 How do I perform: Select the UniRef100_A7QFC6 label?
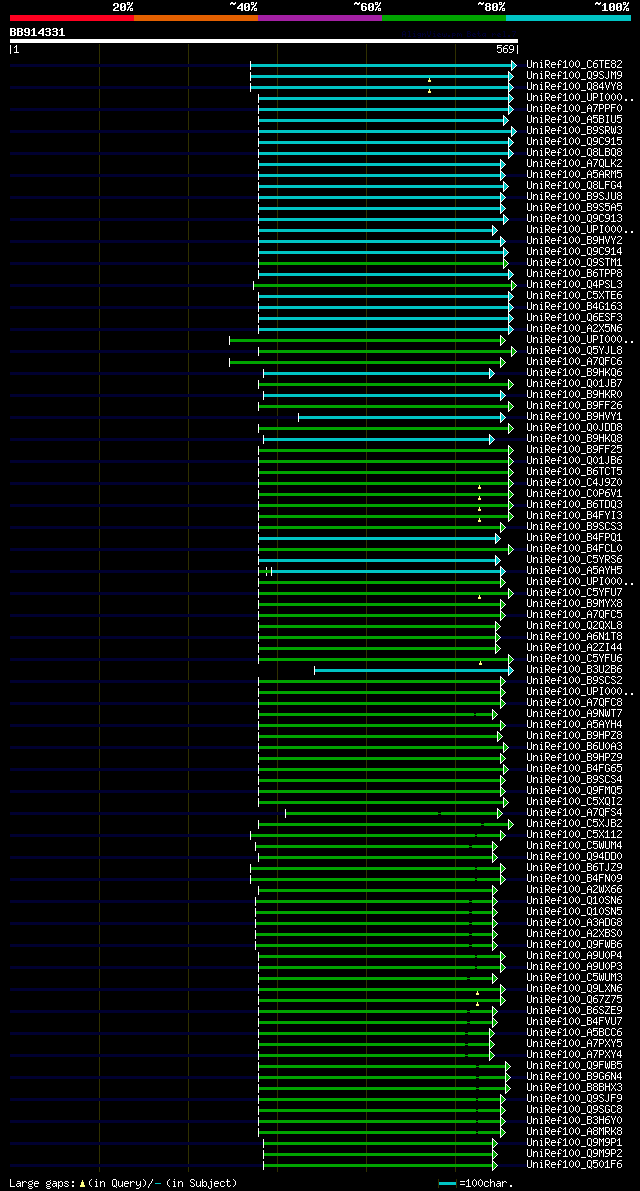click(574, 362)
